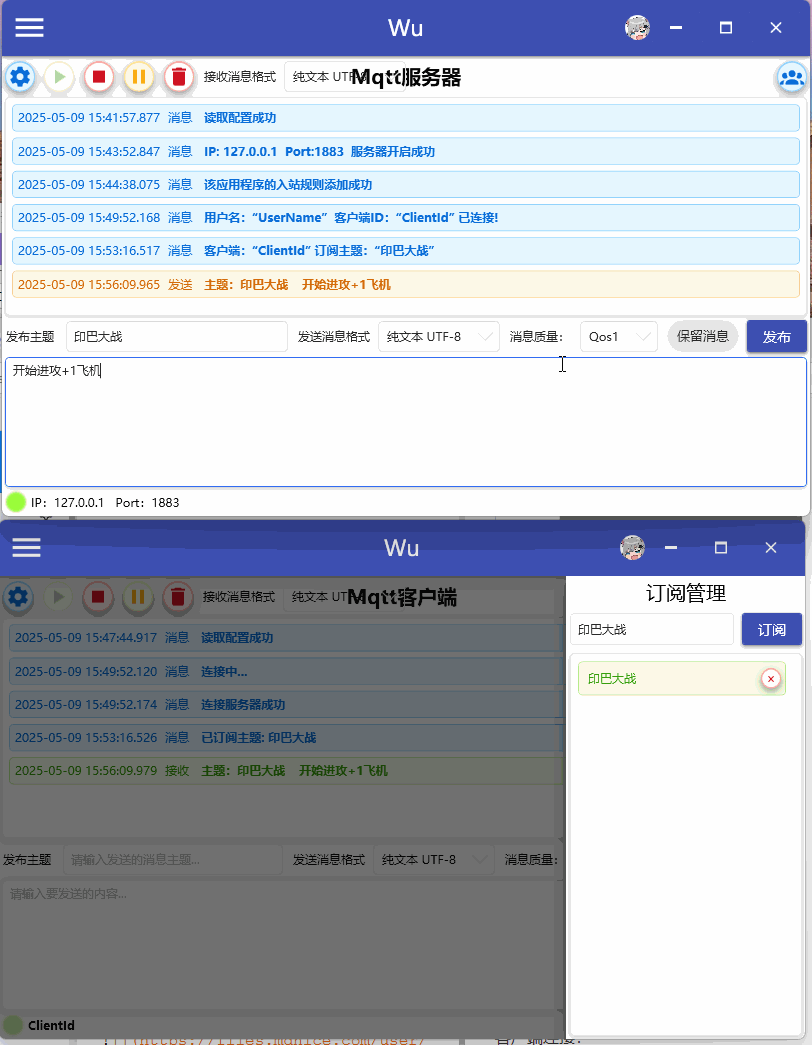
Task: Start the server with the play icon
Action: pos(59,77)
